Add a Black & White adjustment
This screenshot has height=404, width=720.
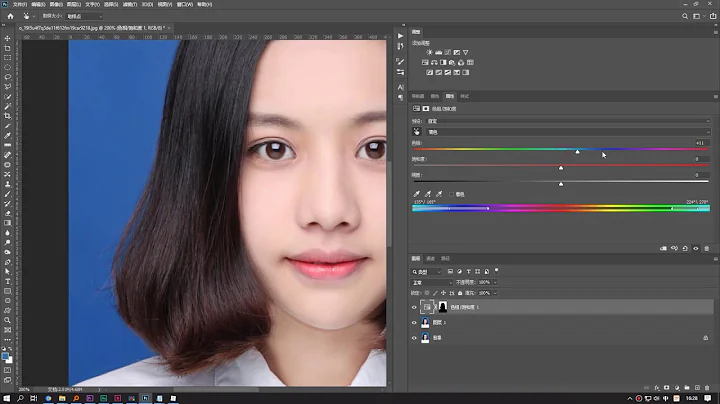tap(443, 62)
